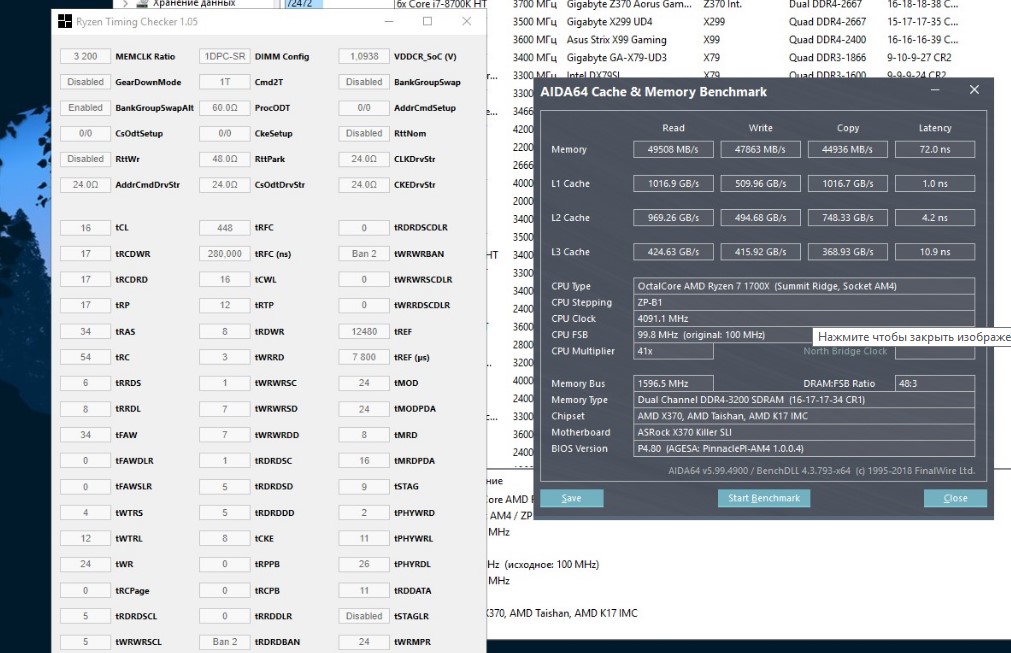Click the tWRMPR value 24
Image resolution: width=1011 pixels, height=653 pixels.
click(364, 641)
